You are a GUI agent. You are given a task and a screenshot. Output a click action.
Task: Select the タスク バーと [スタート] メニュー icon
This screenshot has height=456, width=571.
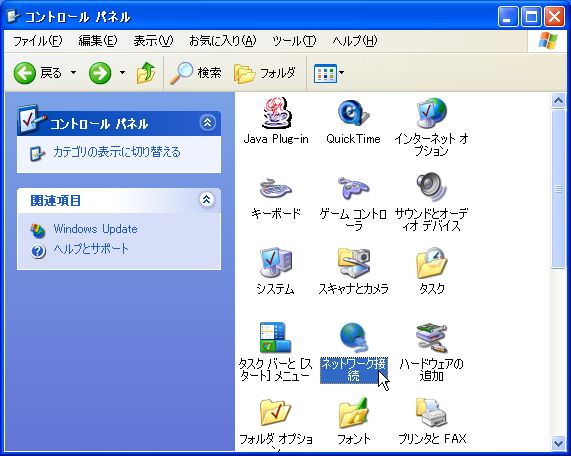coord(276,337)
